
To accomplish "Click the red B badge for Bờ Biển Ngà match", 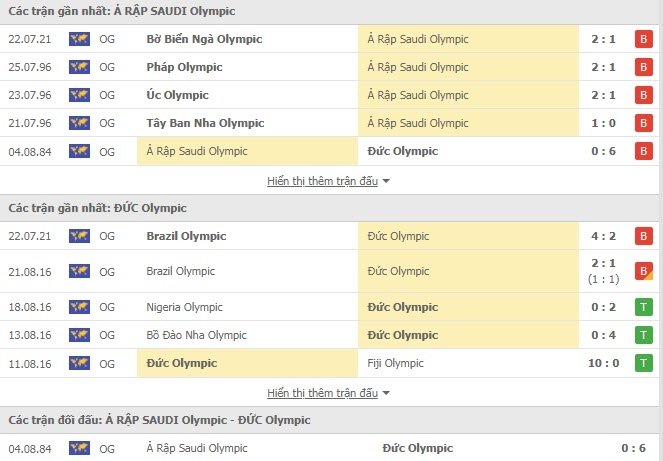I will [x=644, y=39].
